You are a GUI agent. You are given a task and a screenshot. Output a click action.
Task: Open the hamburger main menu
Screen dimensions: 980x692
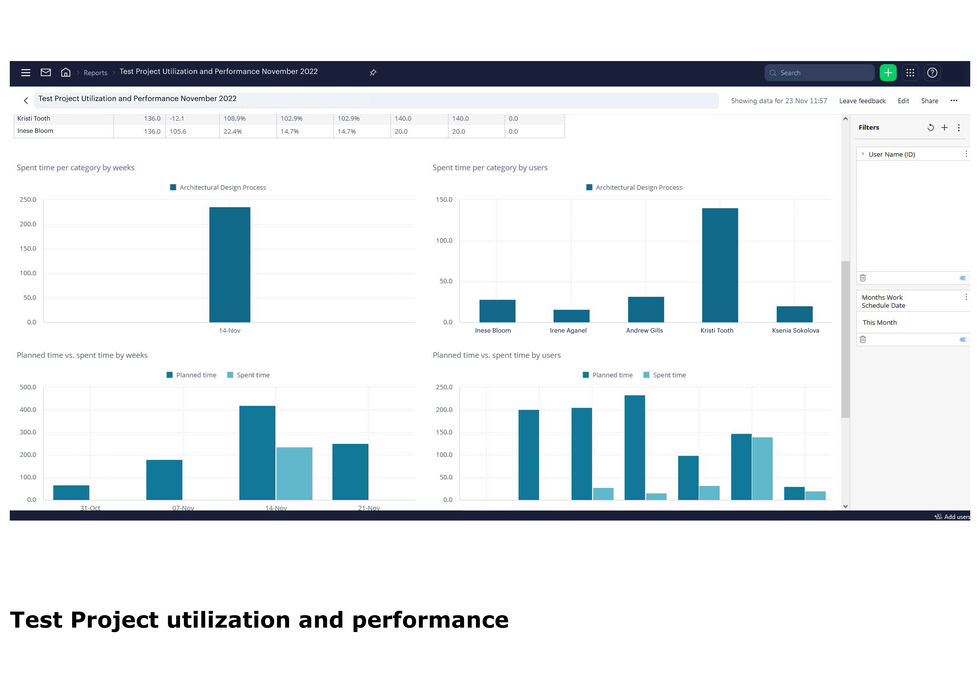pos(26,73)
